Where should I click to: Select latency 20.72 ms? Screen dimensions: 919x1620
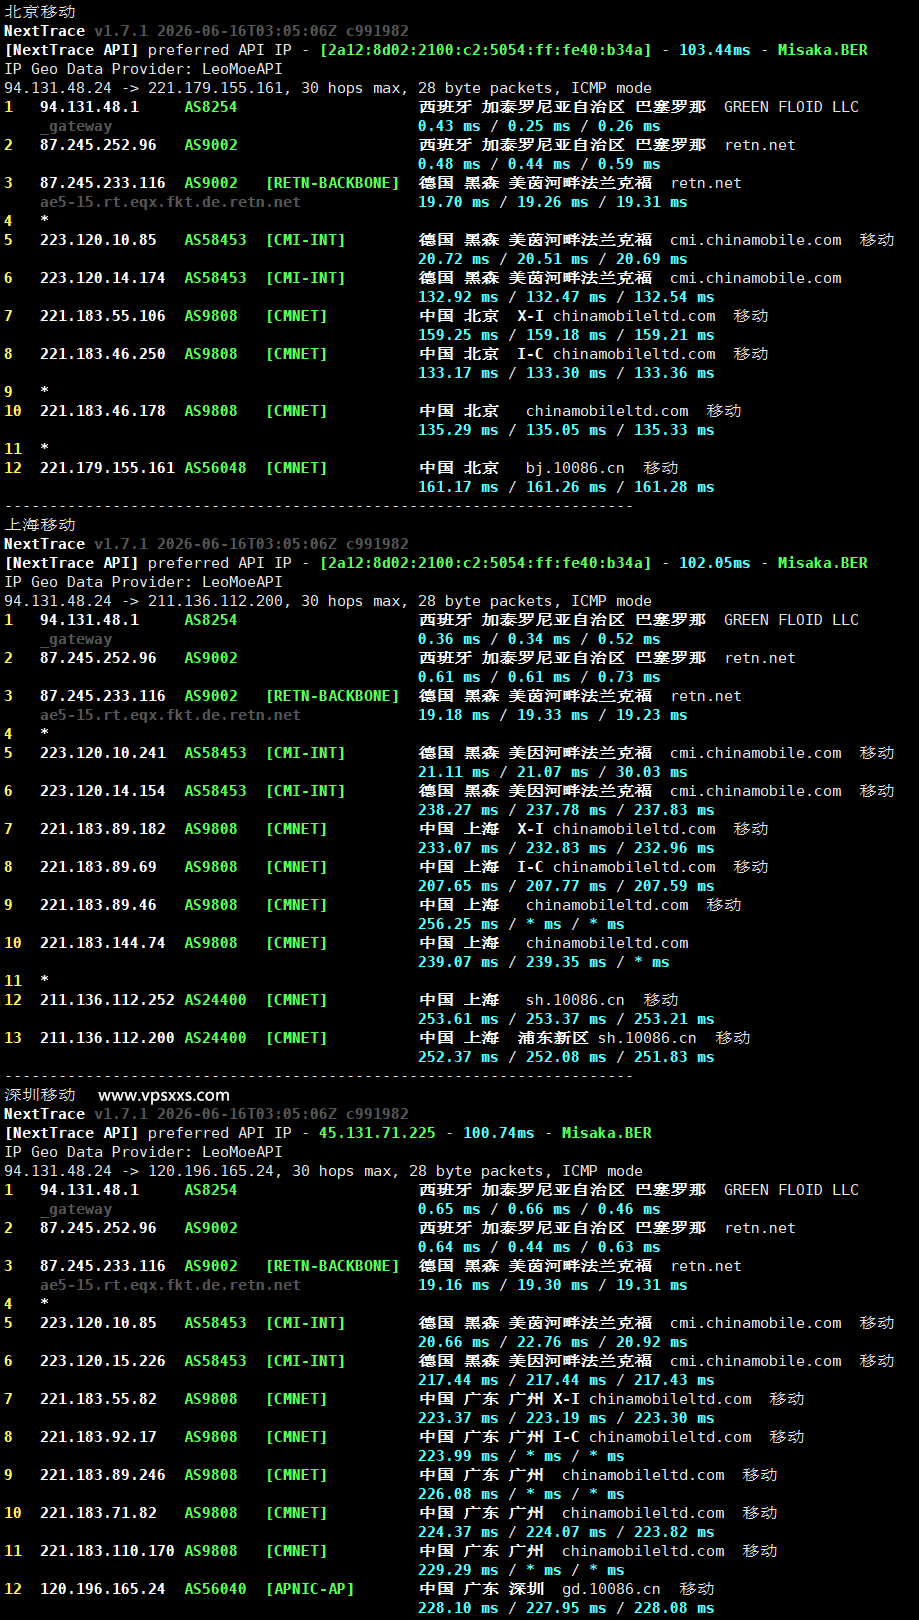(454, 259)
